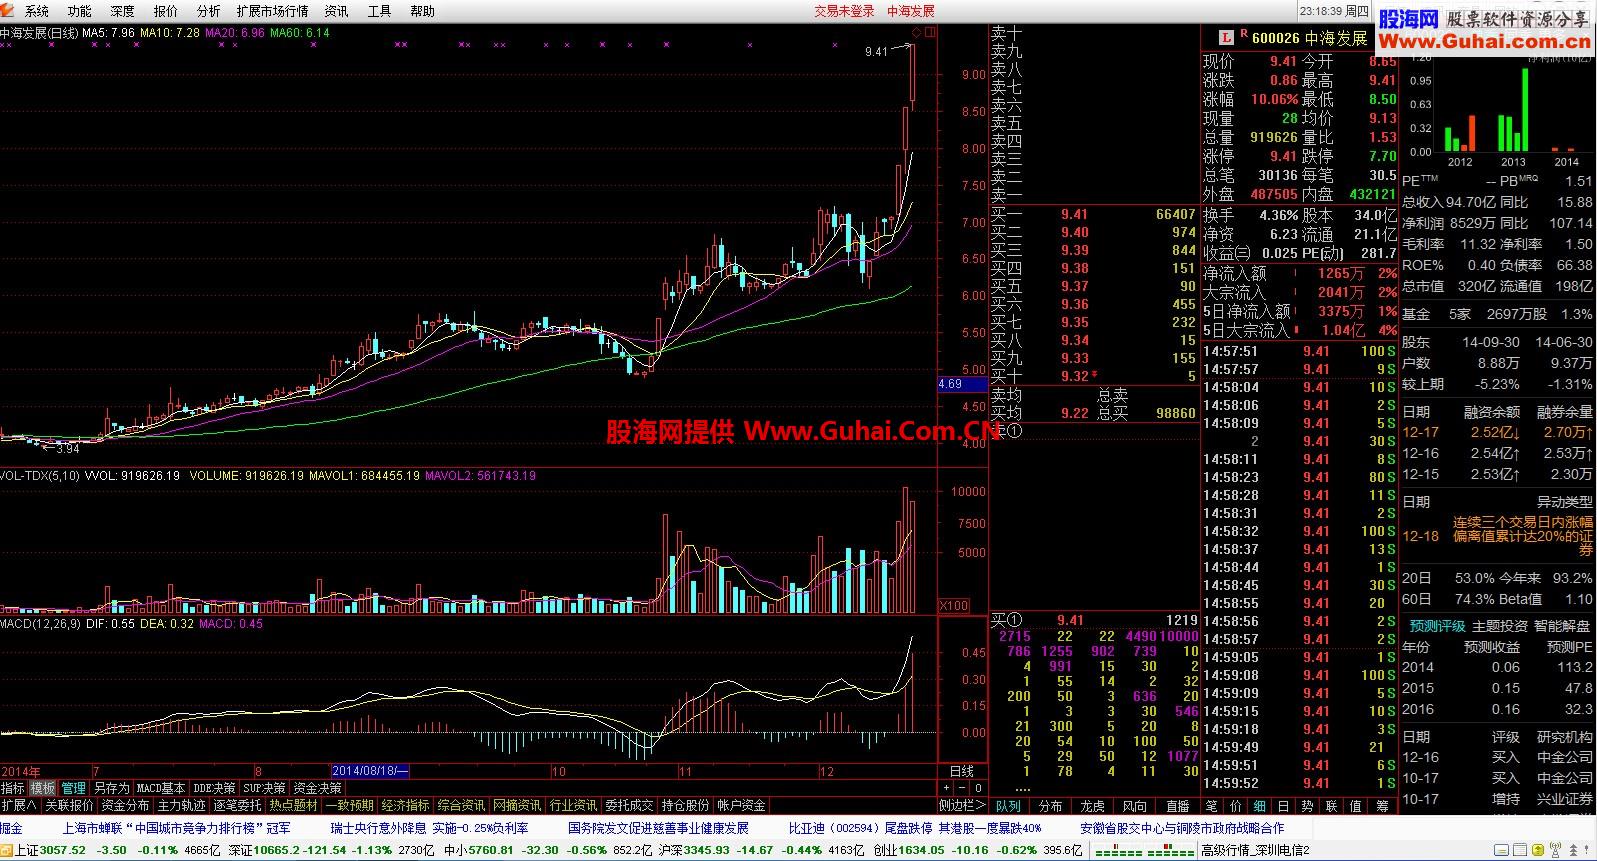
Task: Click the news headline 国务院发文促进慈善事业健康发展
Action: pyautogui.click(x=658, y=828)
